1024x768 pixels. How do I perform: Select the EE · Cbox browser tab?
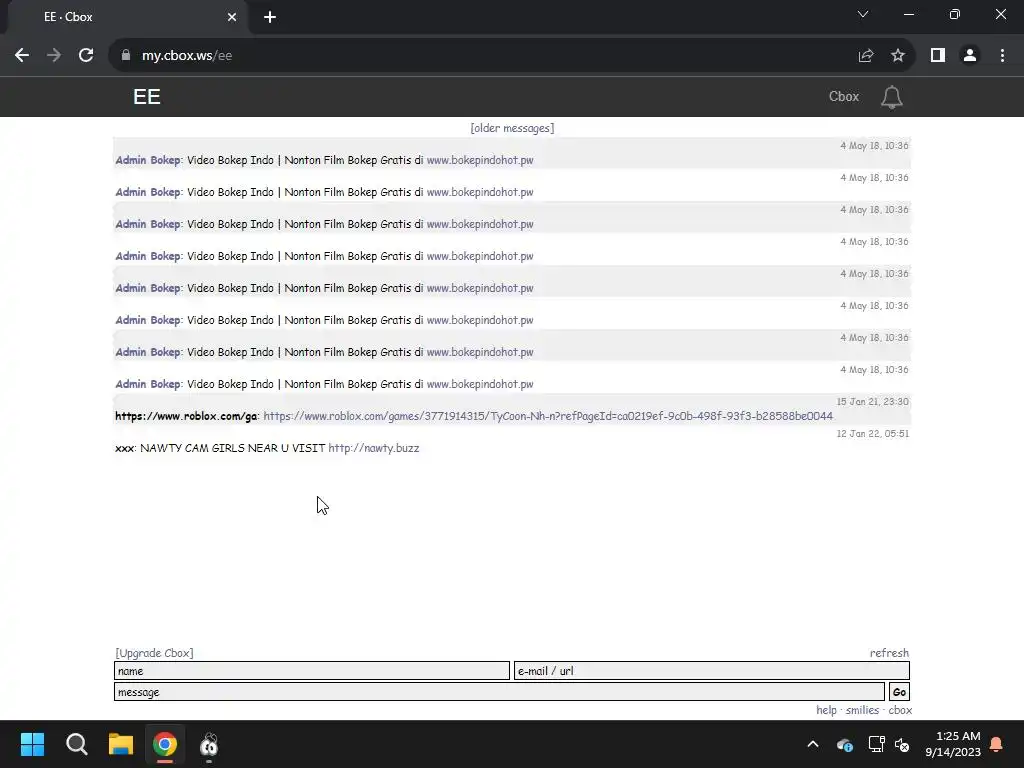tap(127, 17)
